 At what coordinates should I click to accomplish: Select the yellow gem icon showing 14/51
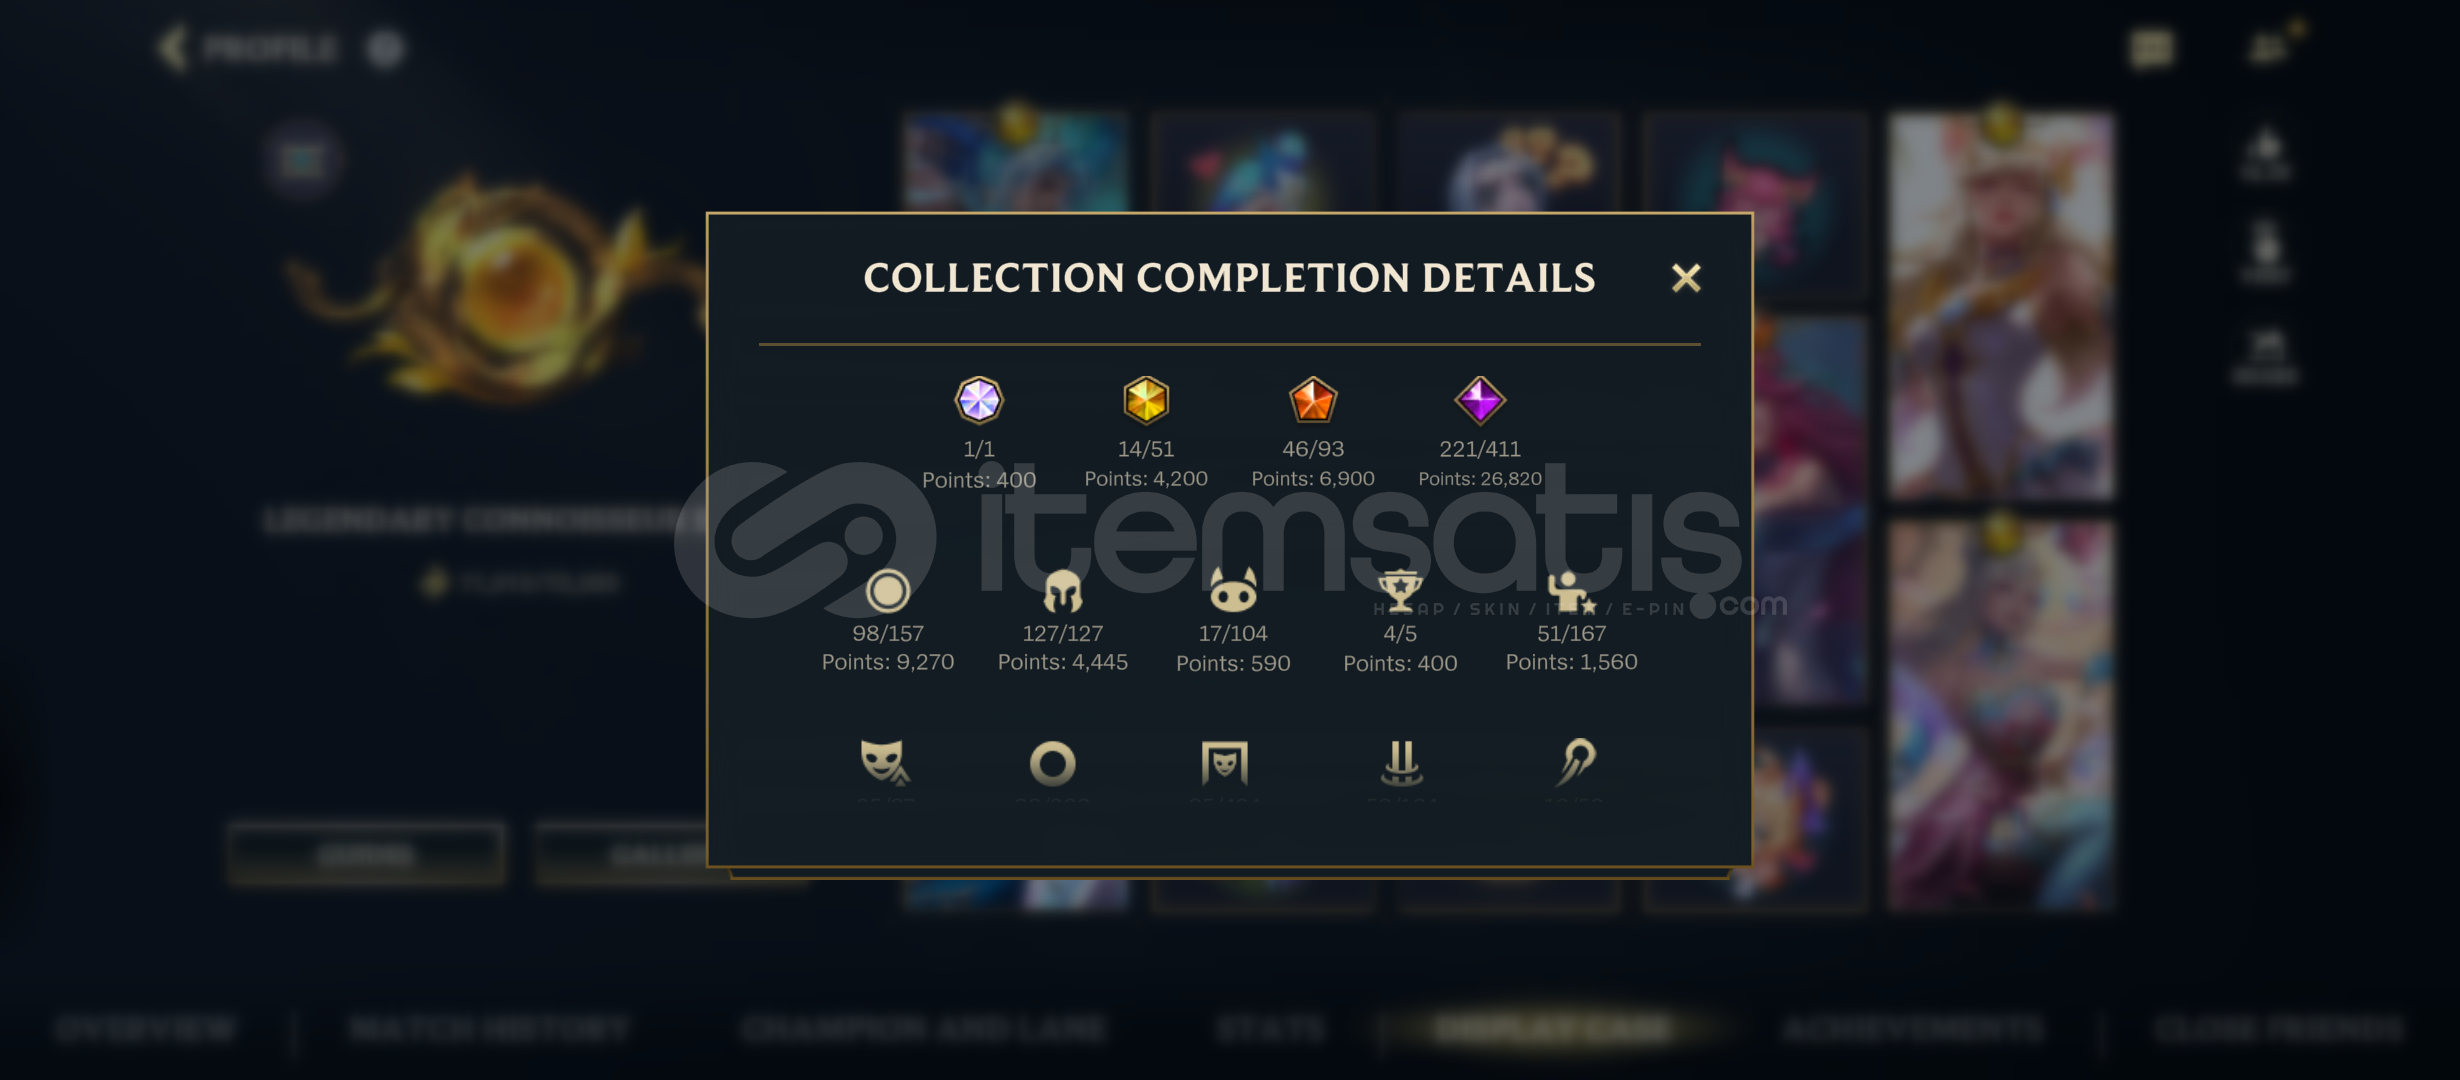[x=1146, y=400]
